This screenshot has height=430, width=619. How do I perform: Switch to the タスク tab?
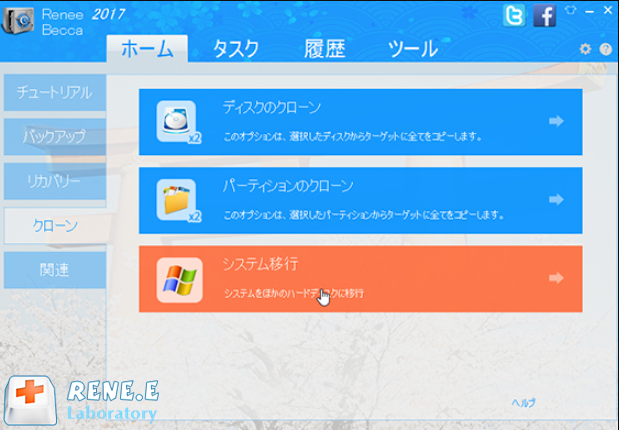[x=236, y=49]
